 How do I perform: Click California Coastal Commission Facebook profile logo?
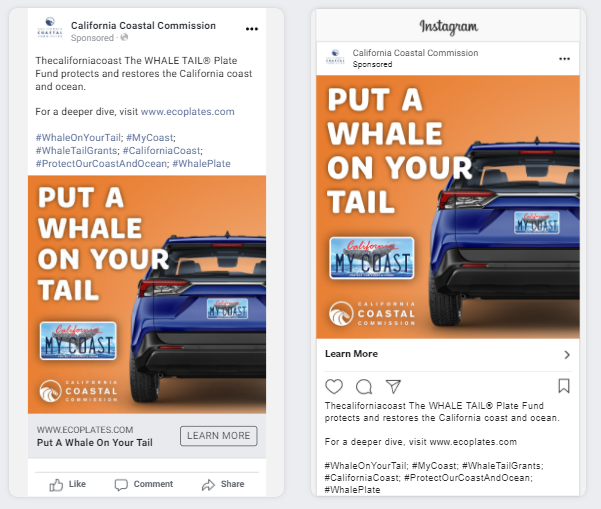point(50,28)
